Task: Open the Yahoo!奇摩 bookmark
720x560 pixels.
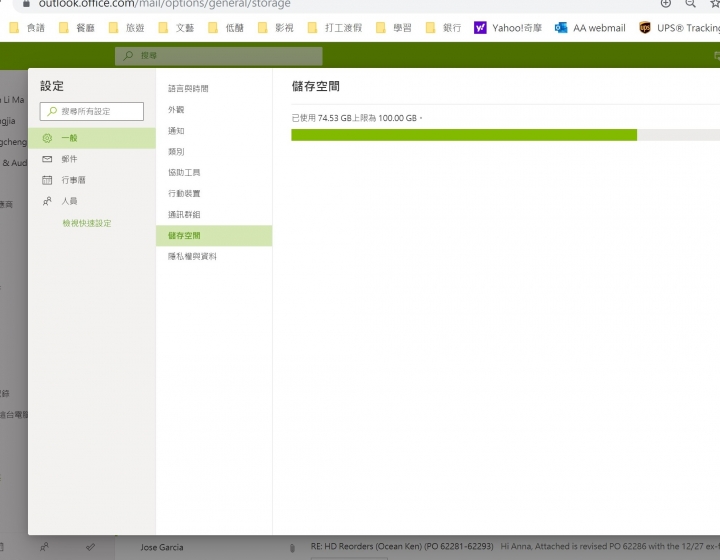Action: click(508, 28)
